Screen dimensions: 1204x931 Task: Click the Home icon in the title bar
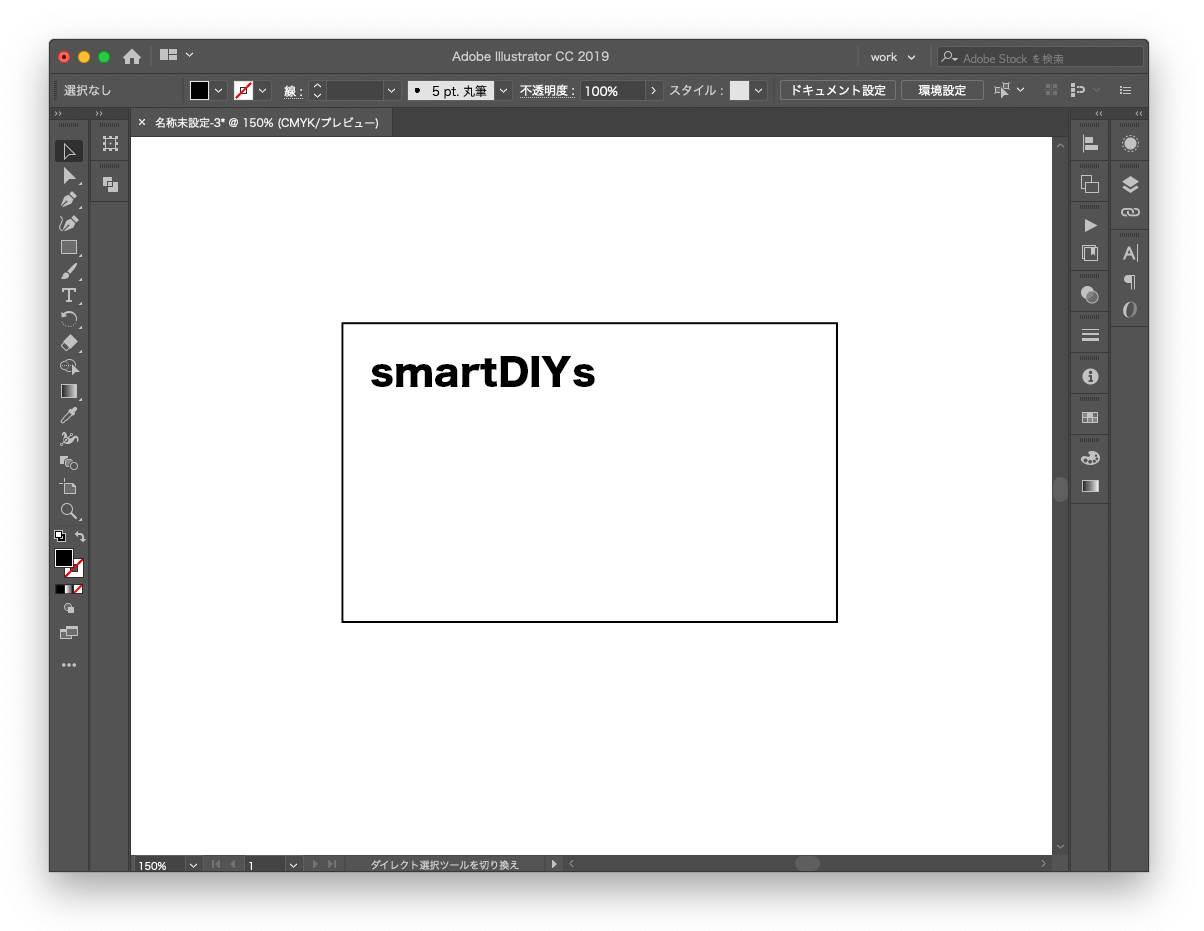coord(131,57)
